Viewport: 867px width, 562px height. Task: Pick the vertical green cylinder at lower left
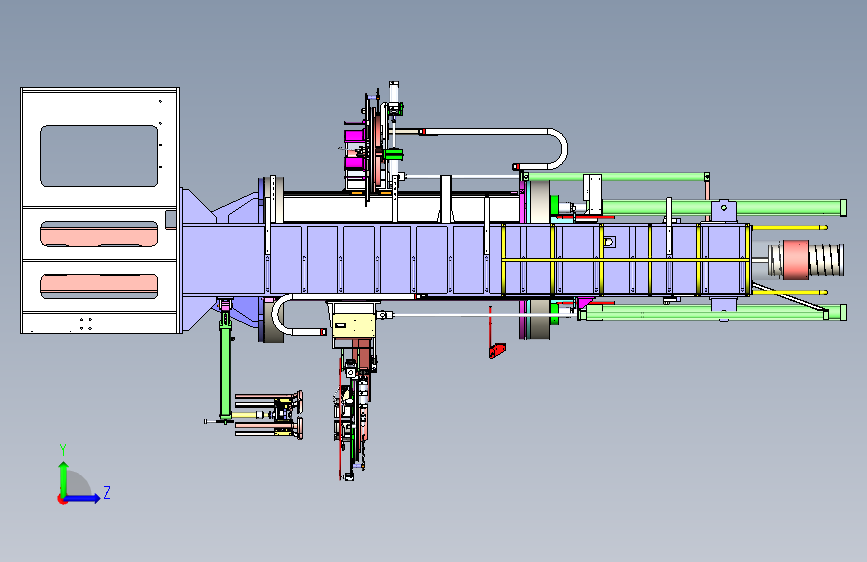[x=225, y=371]
